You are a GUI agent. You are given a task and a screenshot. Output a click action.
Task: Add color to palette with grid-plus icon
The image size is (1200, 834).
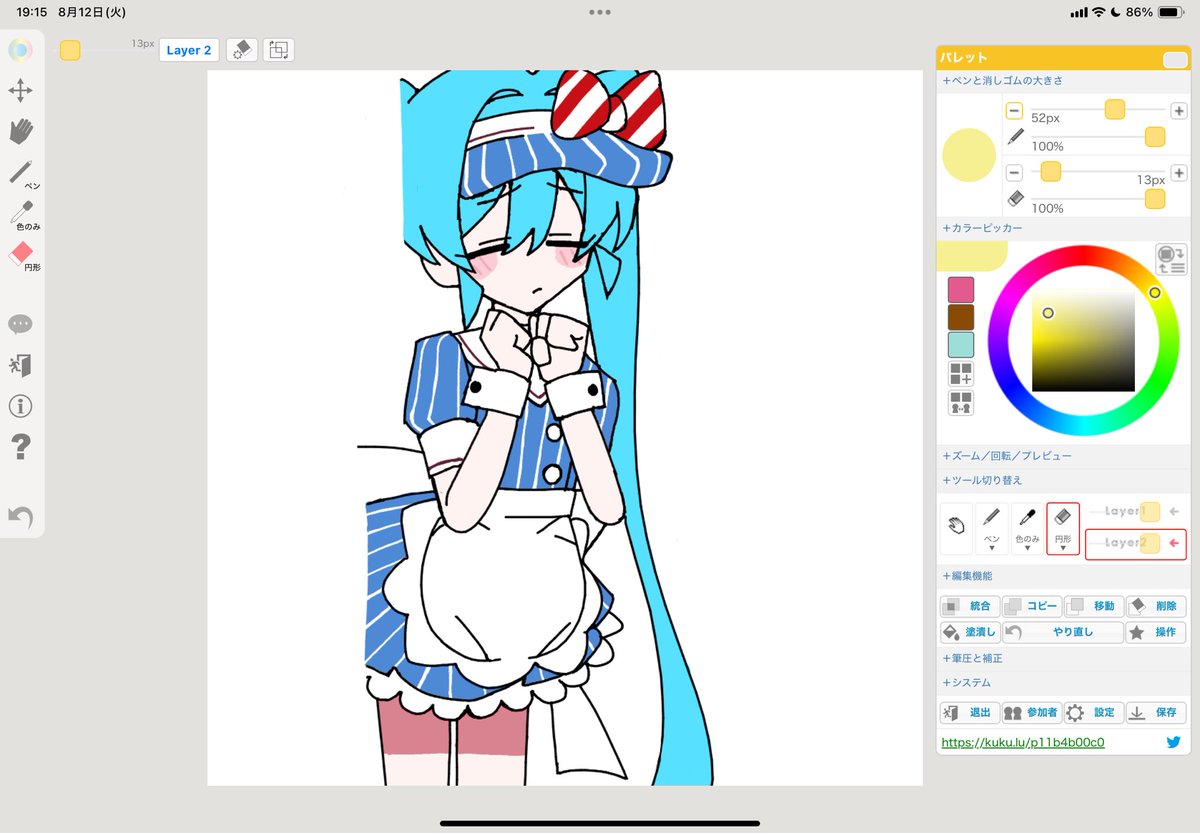point(961,374)
